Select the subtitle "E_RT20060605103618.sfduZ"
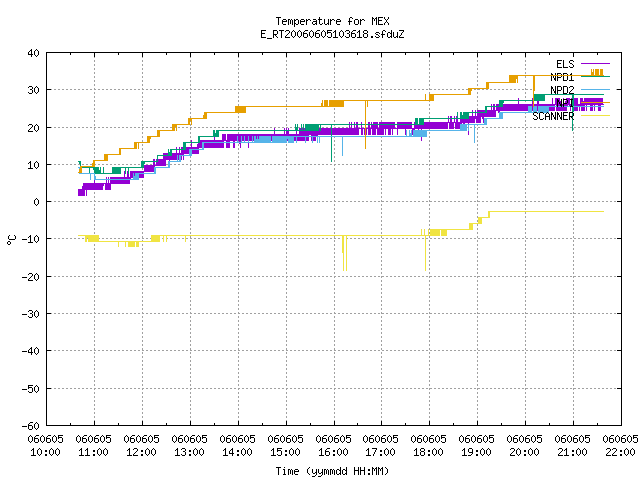The height and width of the screenshot is (480, 640). pos(332,34)
